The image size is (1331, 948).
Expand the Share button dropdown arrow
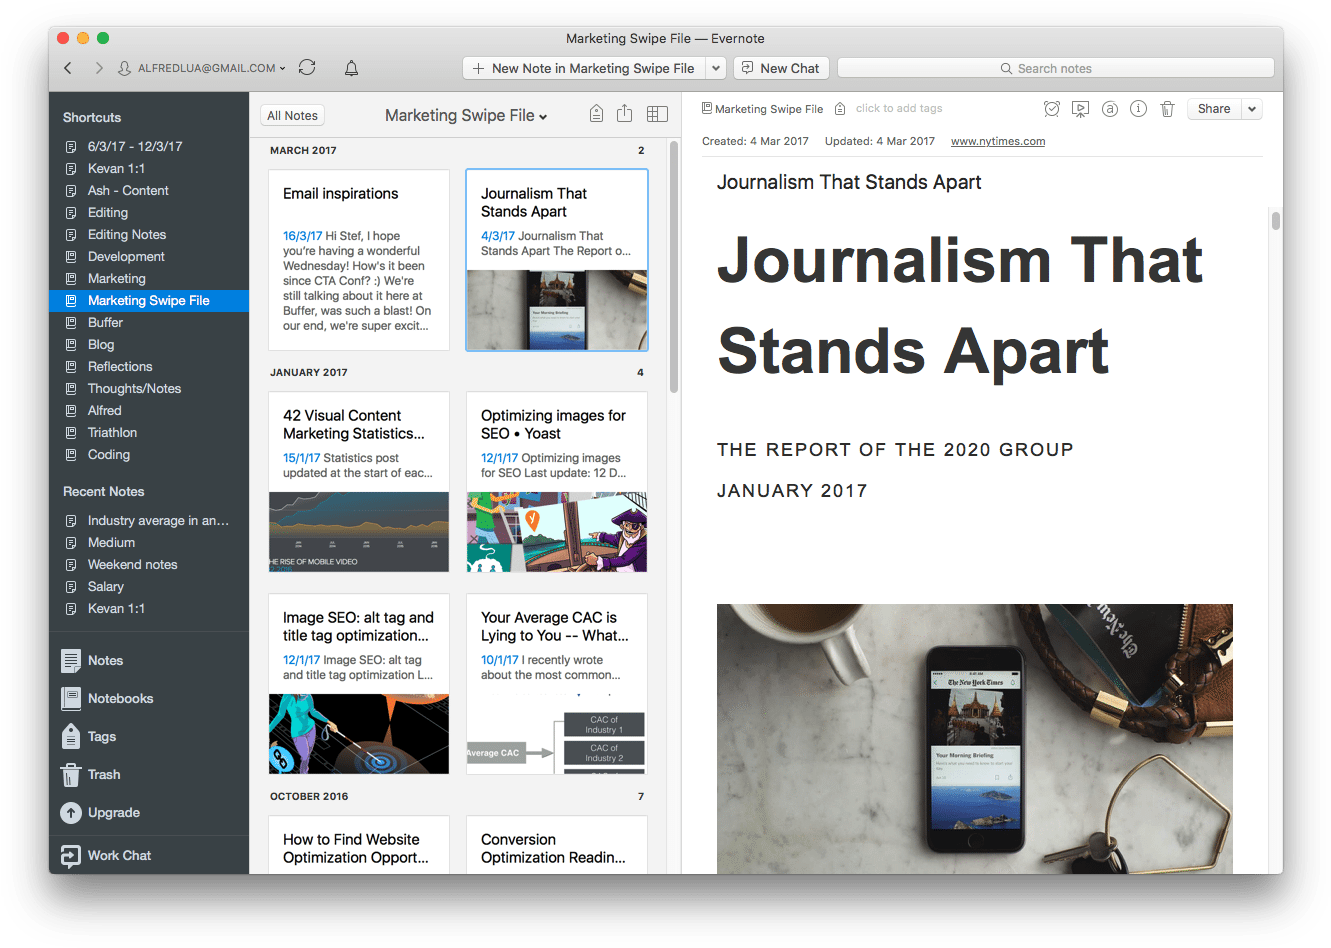[1252, 109]
